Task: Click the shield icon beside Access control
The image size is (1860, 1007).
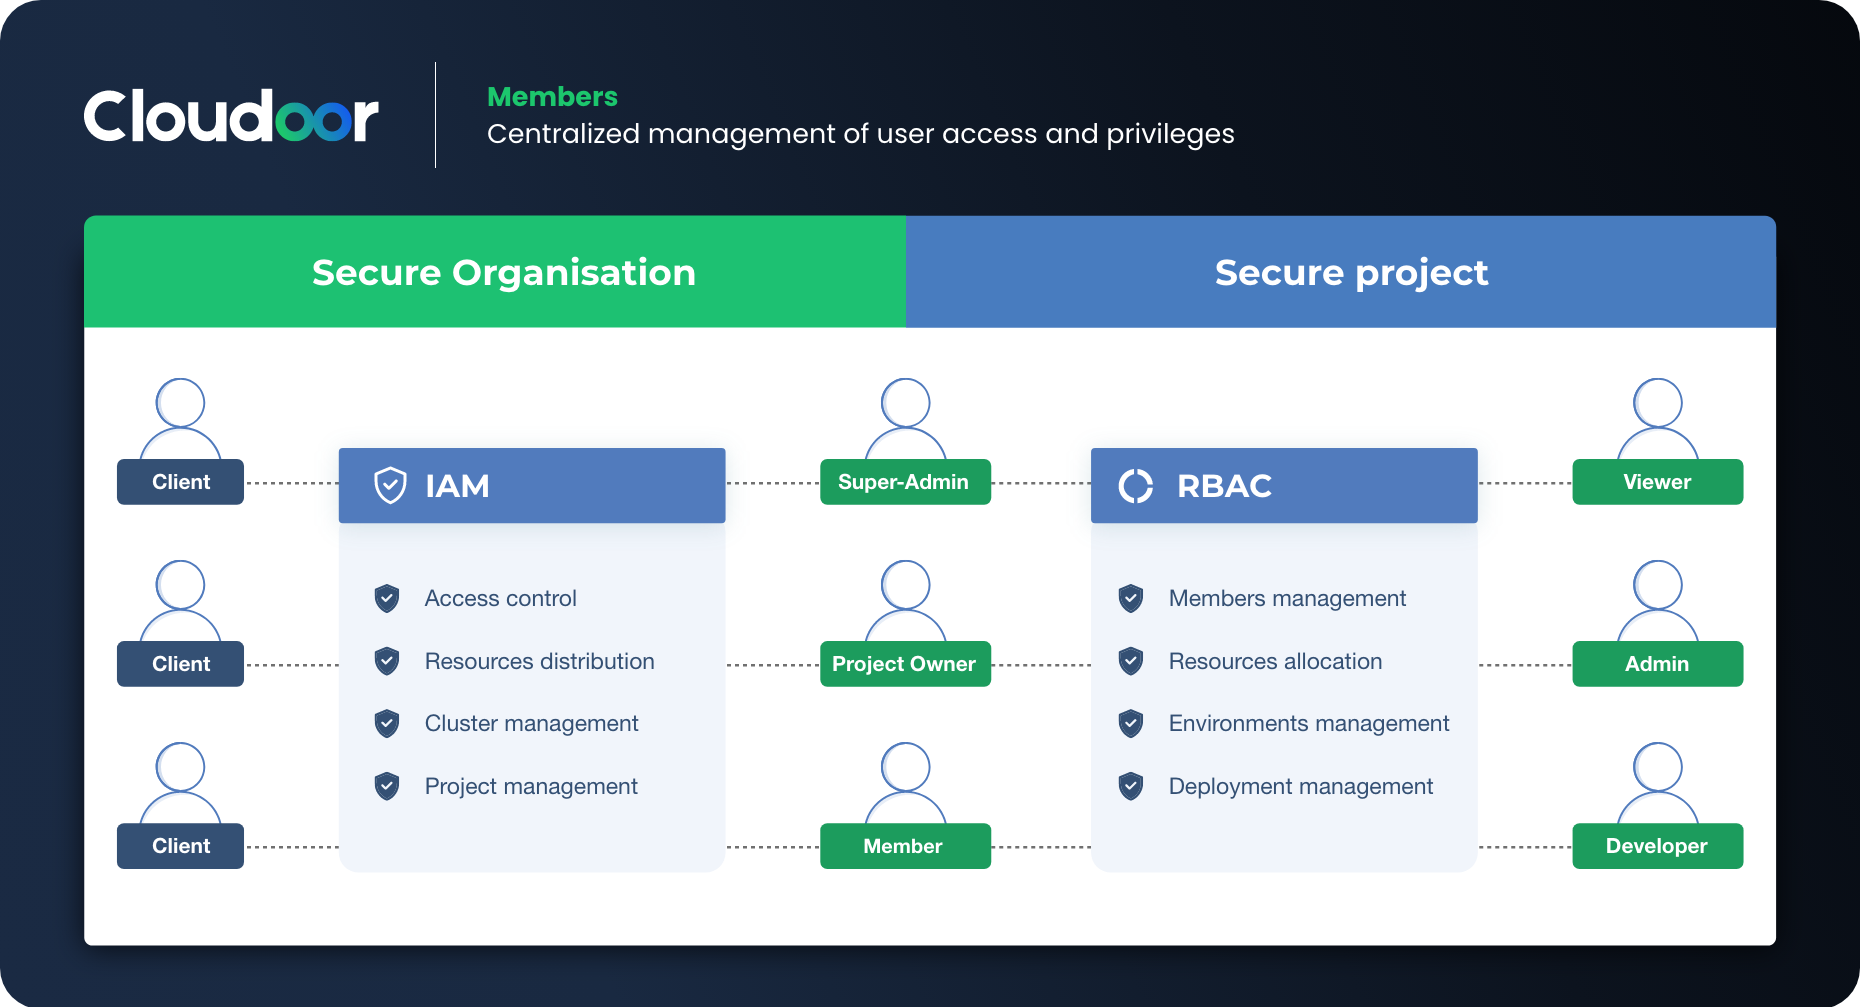Action: pyautogui.click(x=387, y=598)
